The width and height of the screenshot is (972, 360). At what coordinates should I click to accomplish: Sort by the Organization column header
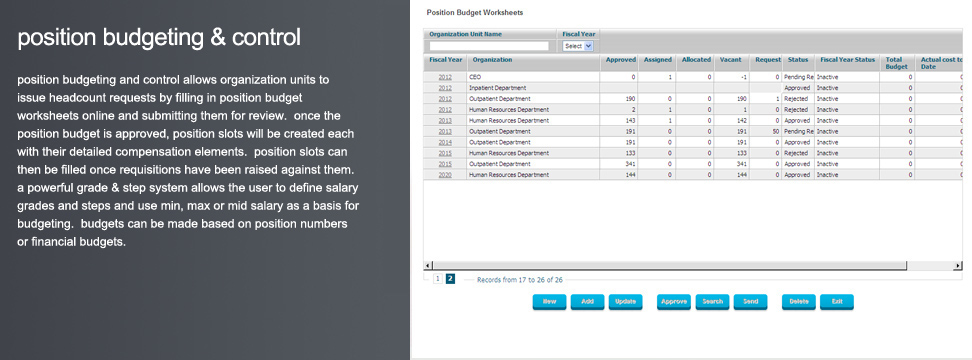click(x=492, y=60)
